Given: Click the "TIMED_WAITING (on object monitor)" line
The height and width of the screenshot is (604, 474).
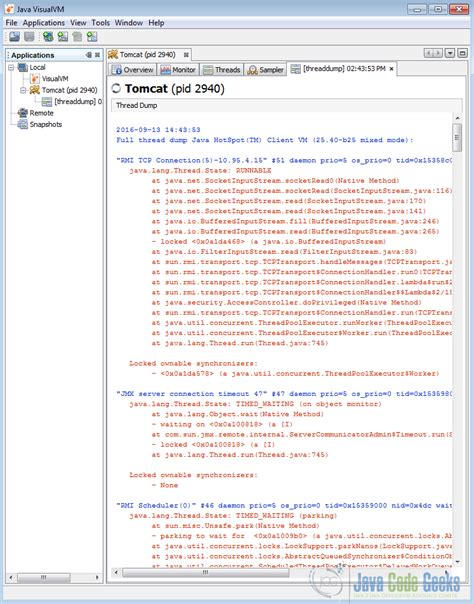Looking at the screenshot, I should (x=255, y=404).
